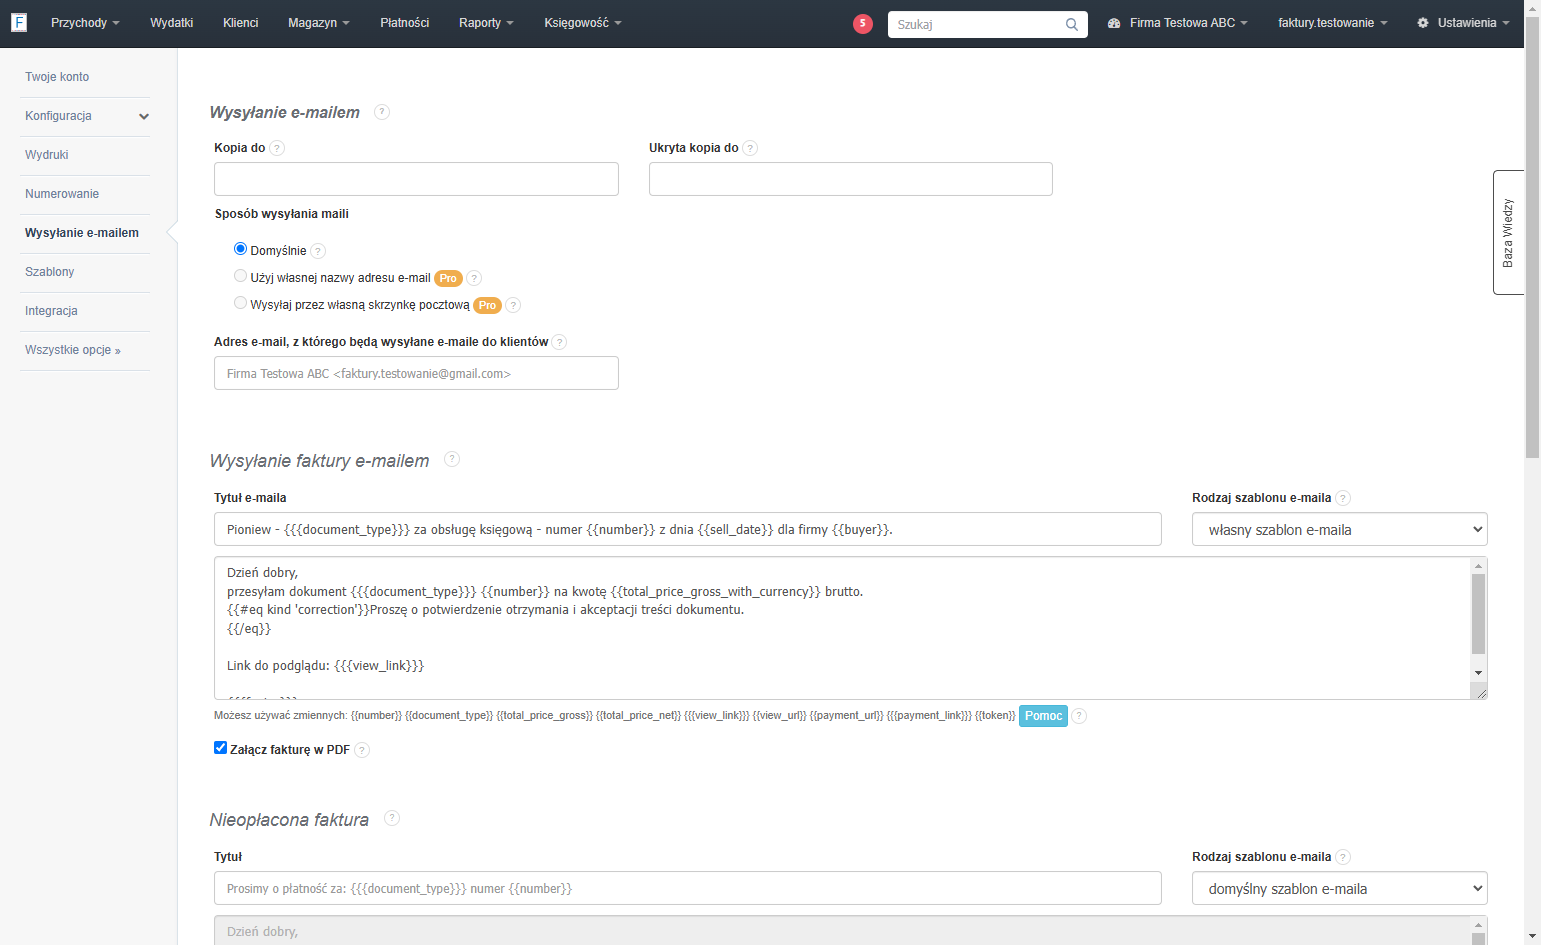The height and width of the screenshot is (945, 1541).
Task: Open the Raporty menu
Action: point(486,23)
